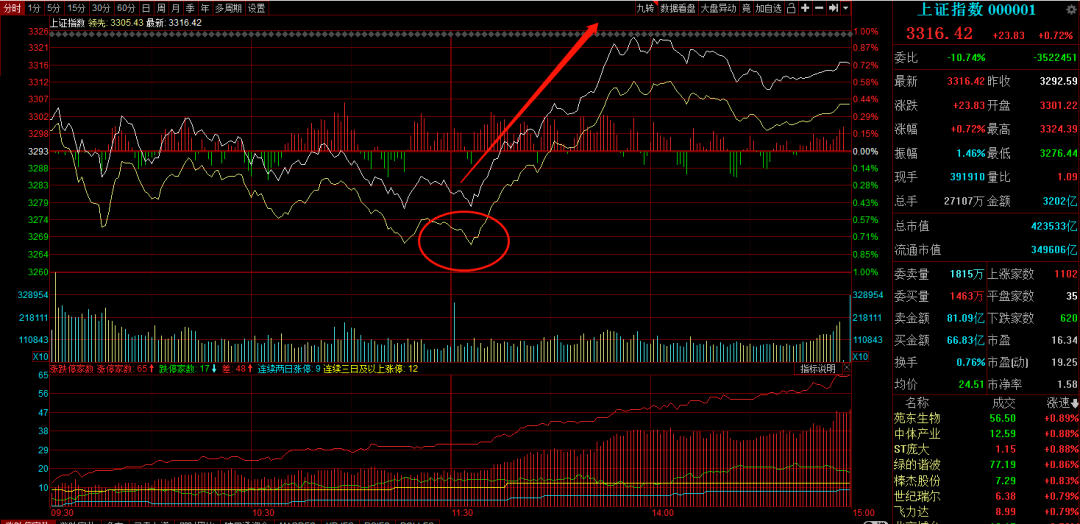Open the 多周期 multi-period selector

[x=228, y=8]
